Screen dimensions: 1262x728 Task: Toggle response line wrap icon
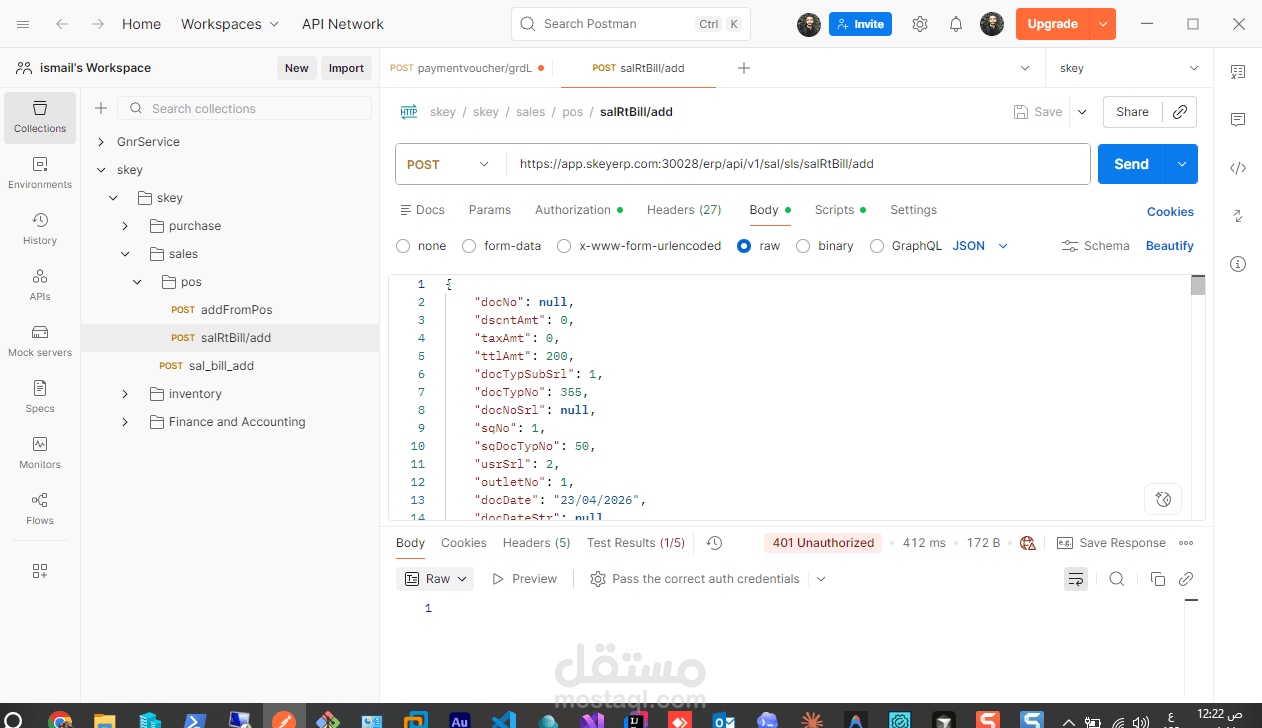(x=1076, y=579)
